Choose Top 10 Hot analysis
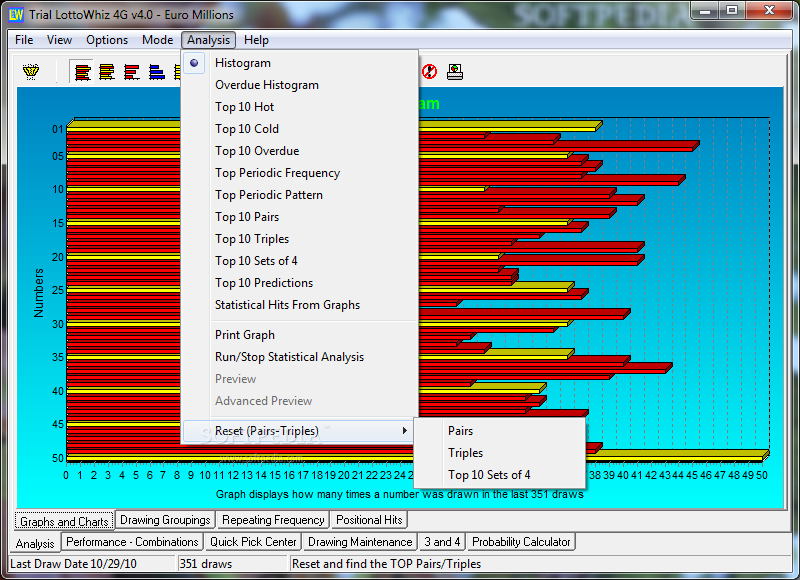Viewport: 800px width, 580px height. pos(299,107)
